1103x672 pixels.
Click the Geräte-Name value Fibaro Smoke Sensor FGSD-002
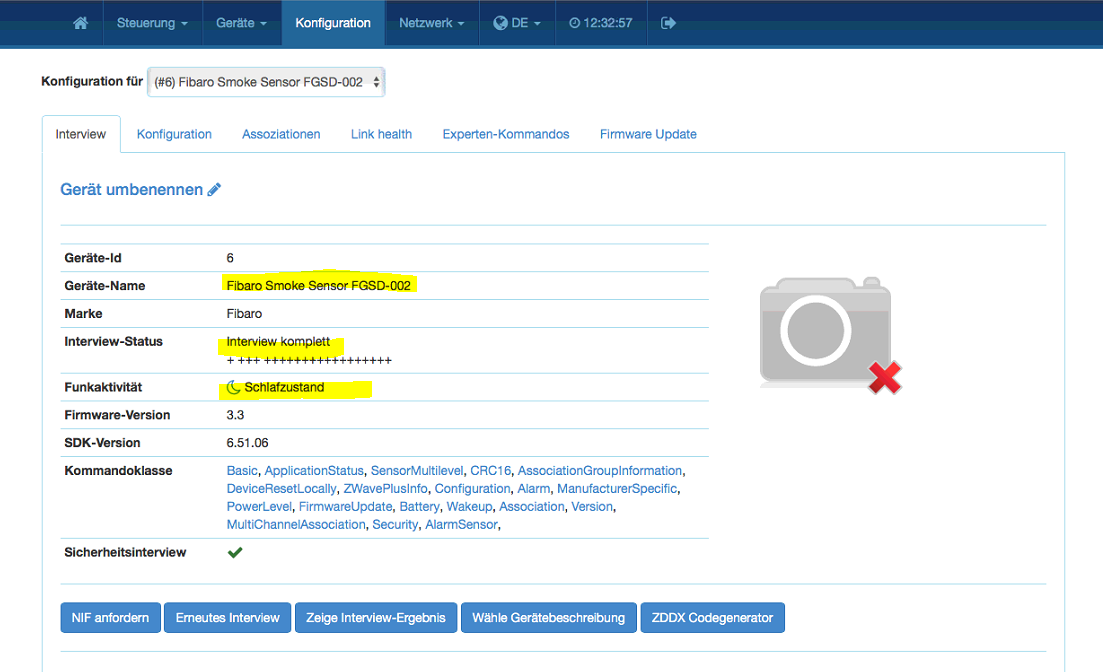click(x=319, y=286)
